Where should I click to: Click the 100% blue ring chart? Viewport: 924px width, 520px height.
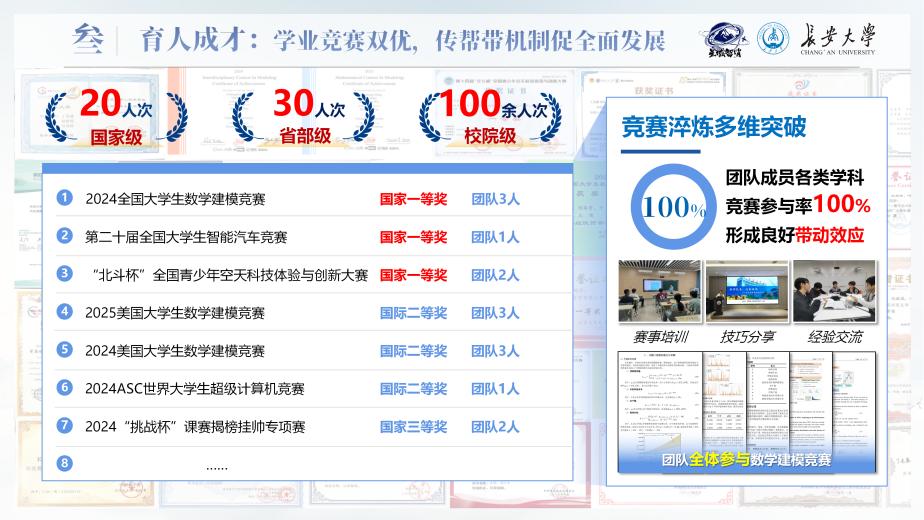pos(675,207)
